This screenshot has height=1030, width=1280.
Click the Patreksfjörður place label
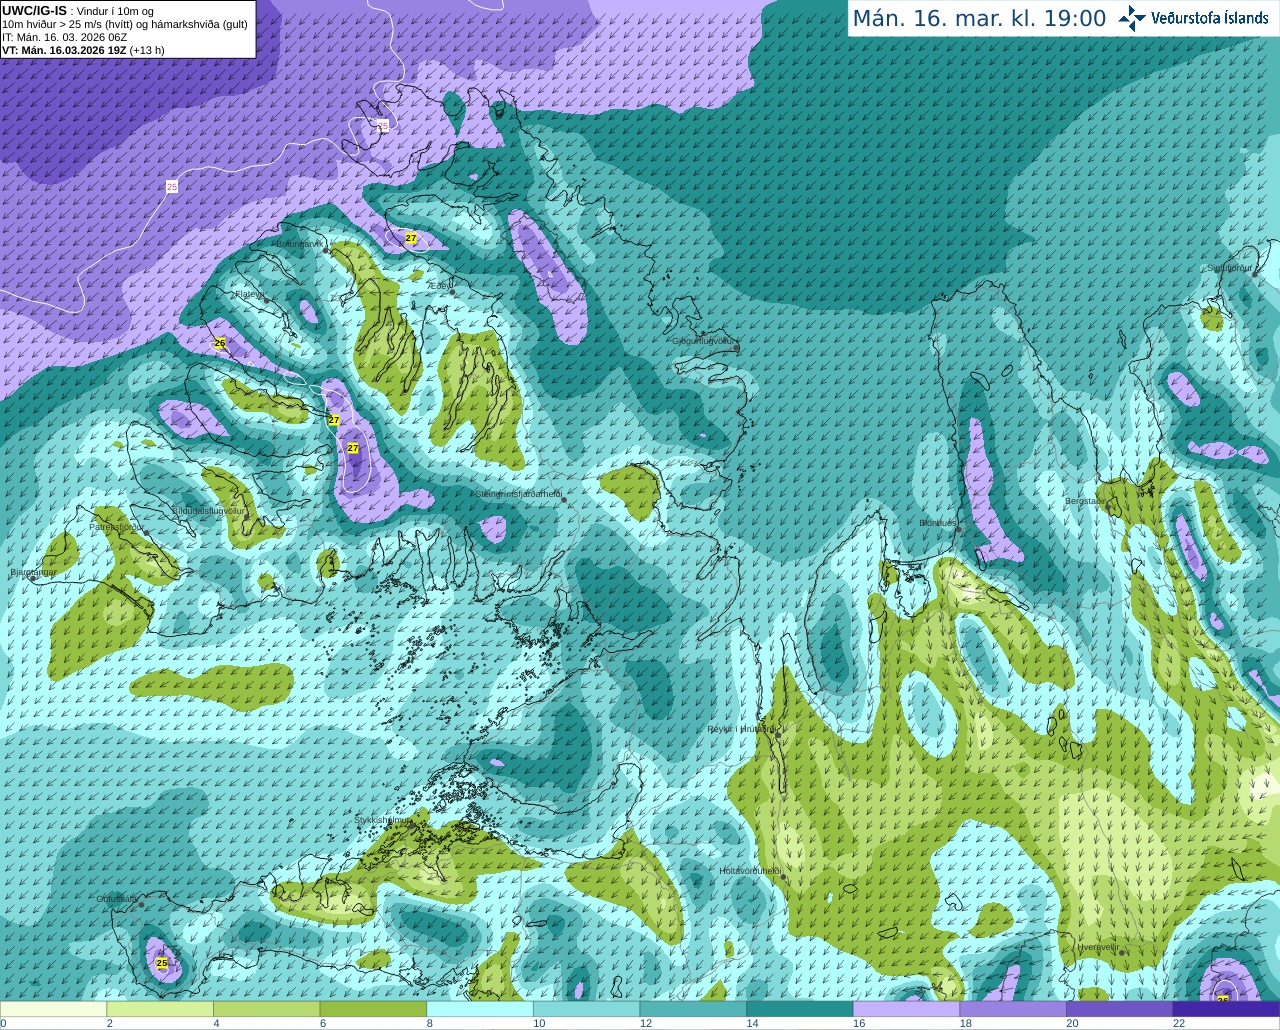click(x=117, y=526)
